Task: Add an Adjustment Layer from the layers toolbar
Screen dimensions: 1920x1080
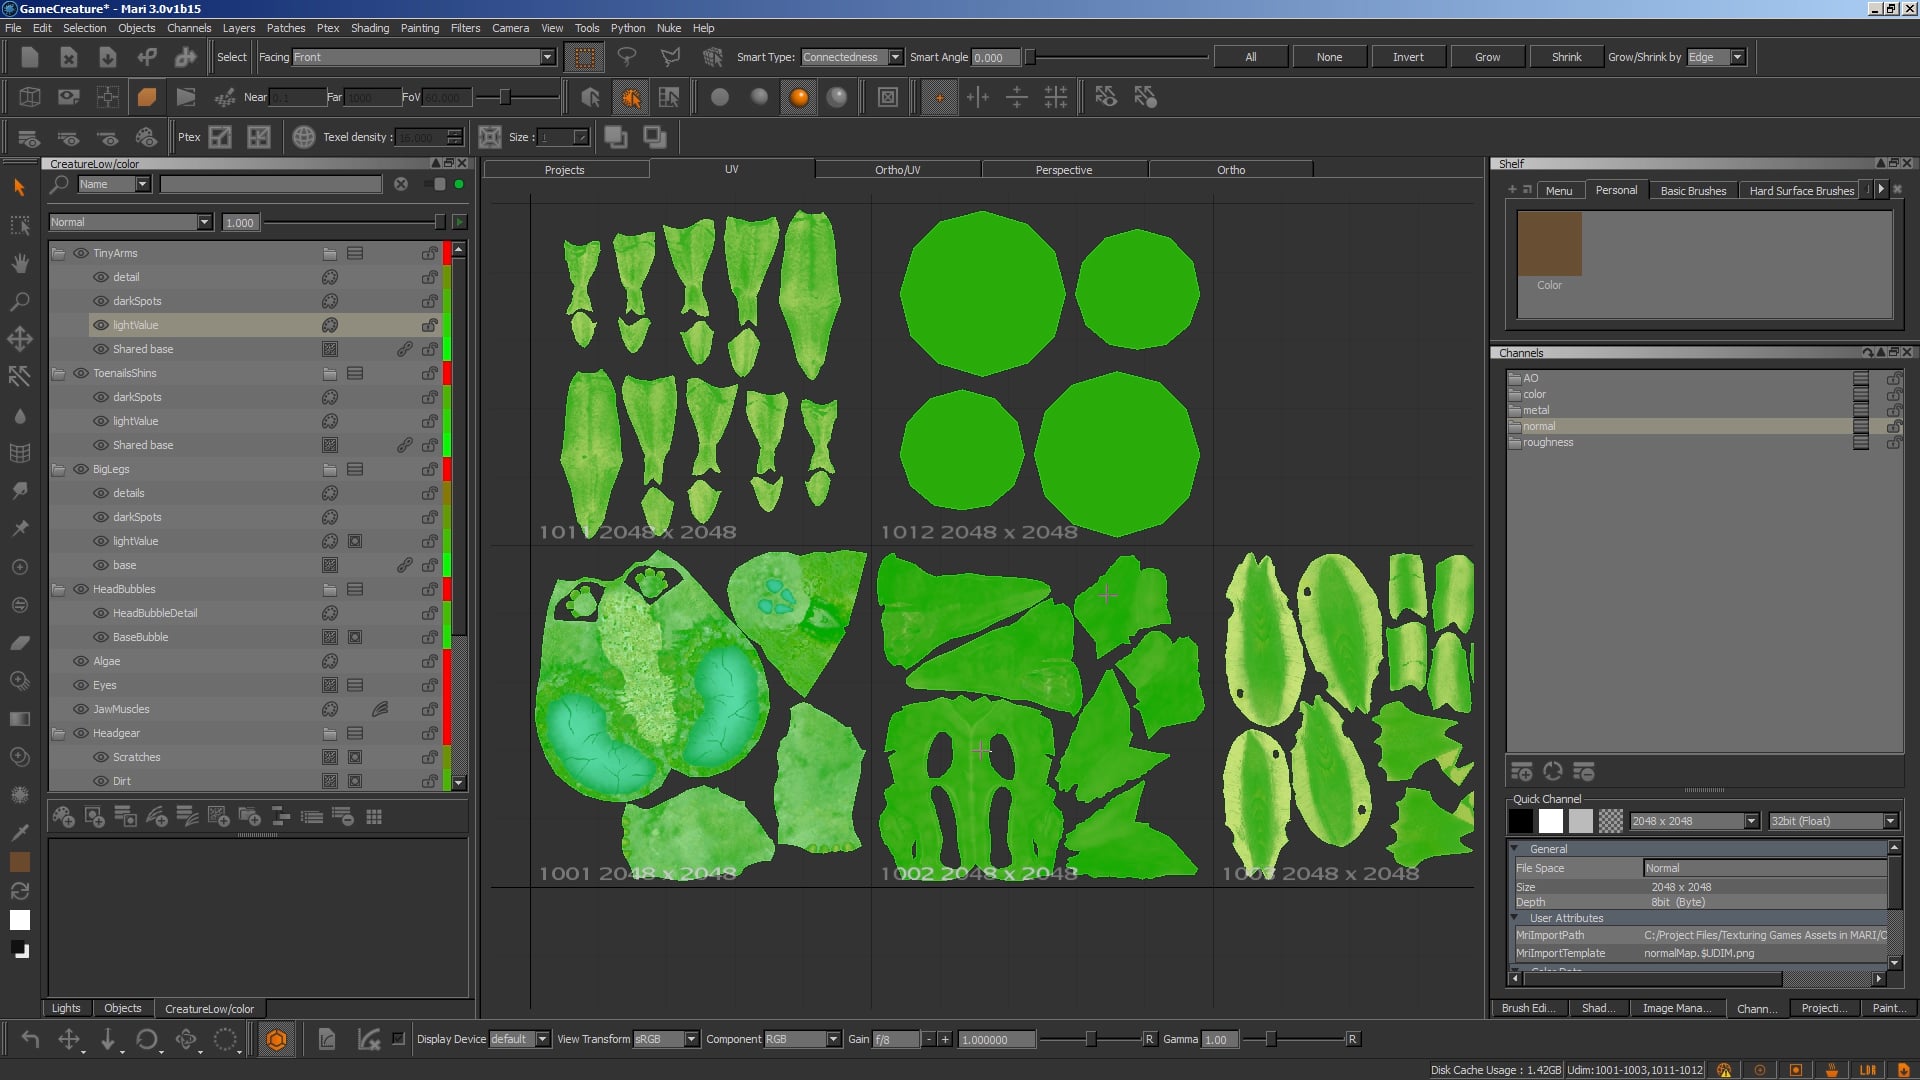Action: 95,817
